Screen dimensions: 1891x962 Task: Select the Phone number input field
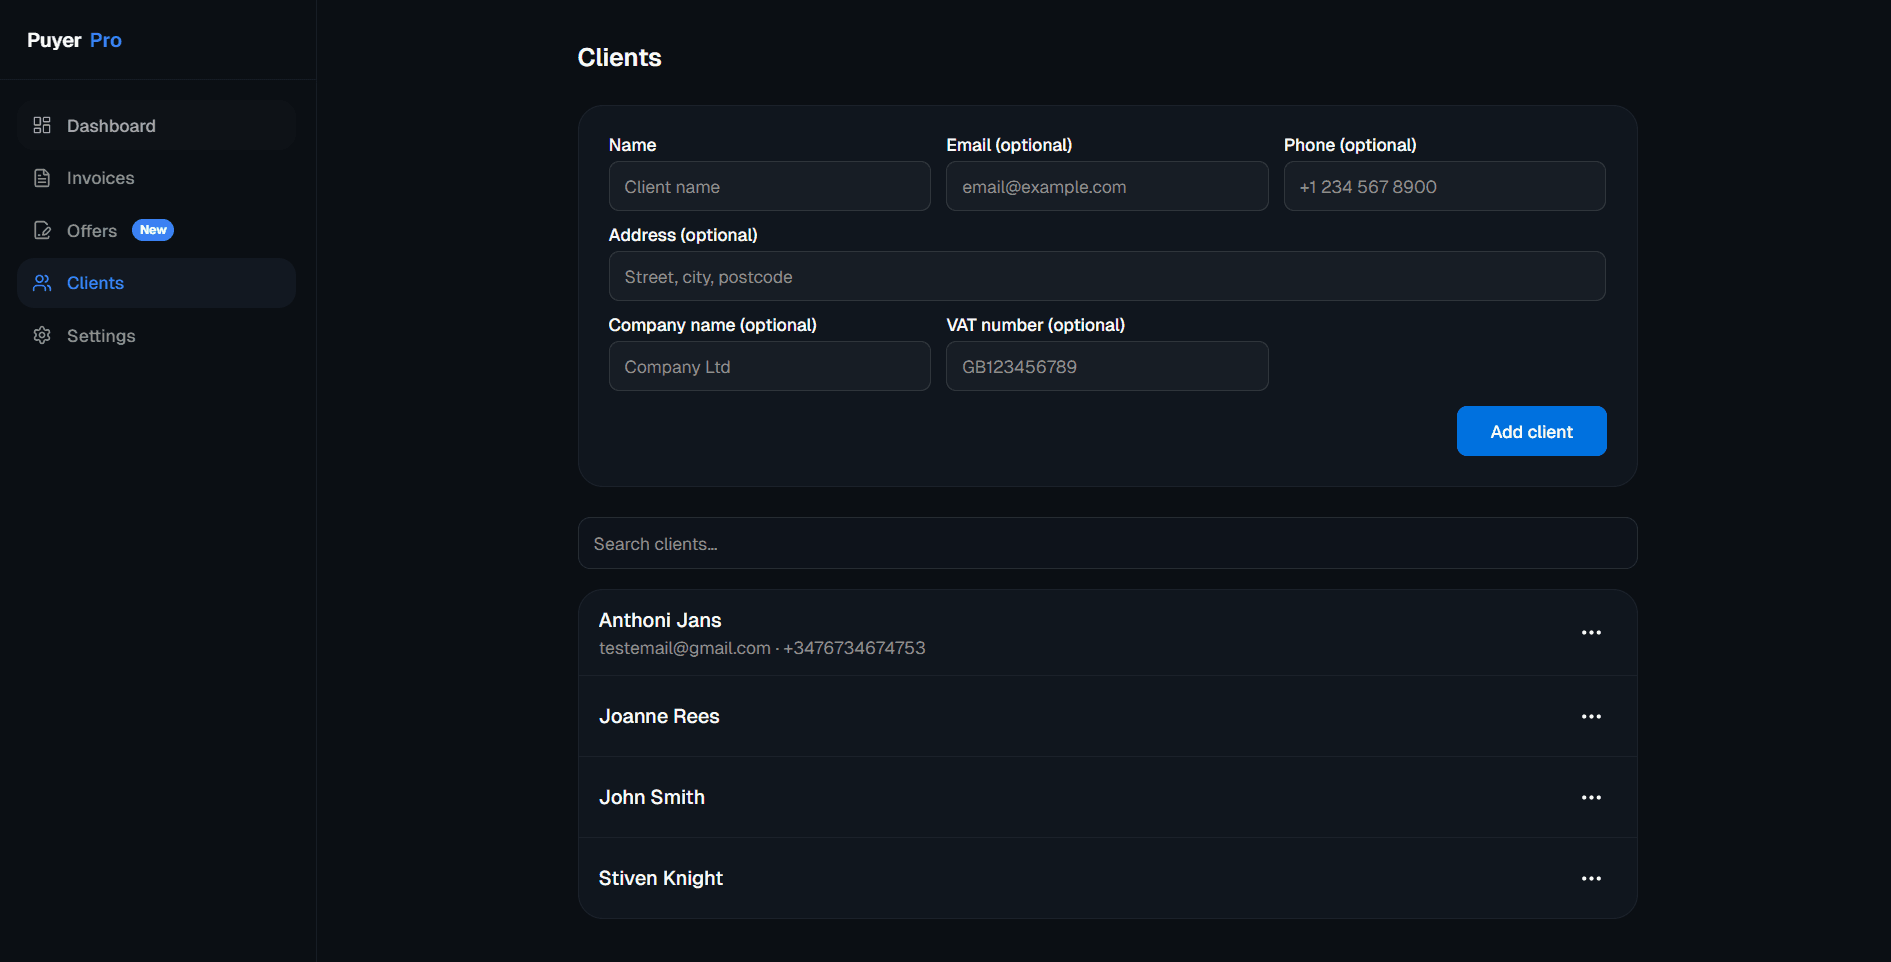[1444, 187]
